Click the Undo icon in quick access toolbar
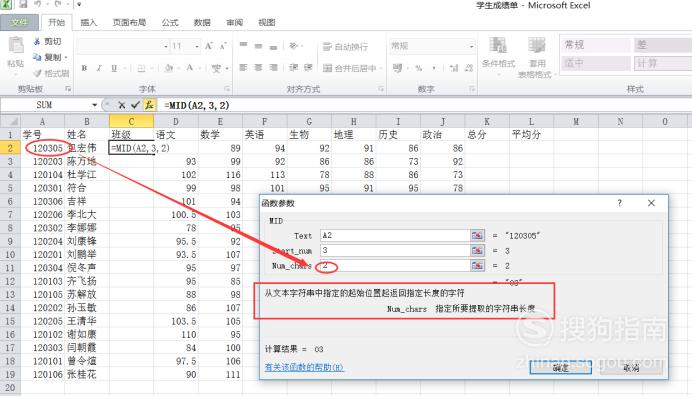Viewport: 692px width, 396px height. pyautogui.click(x=37, y=4)
